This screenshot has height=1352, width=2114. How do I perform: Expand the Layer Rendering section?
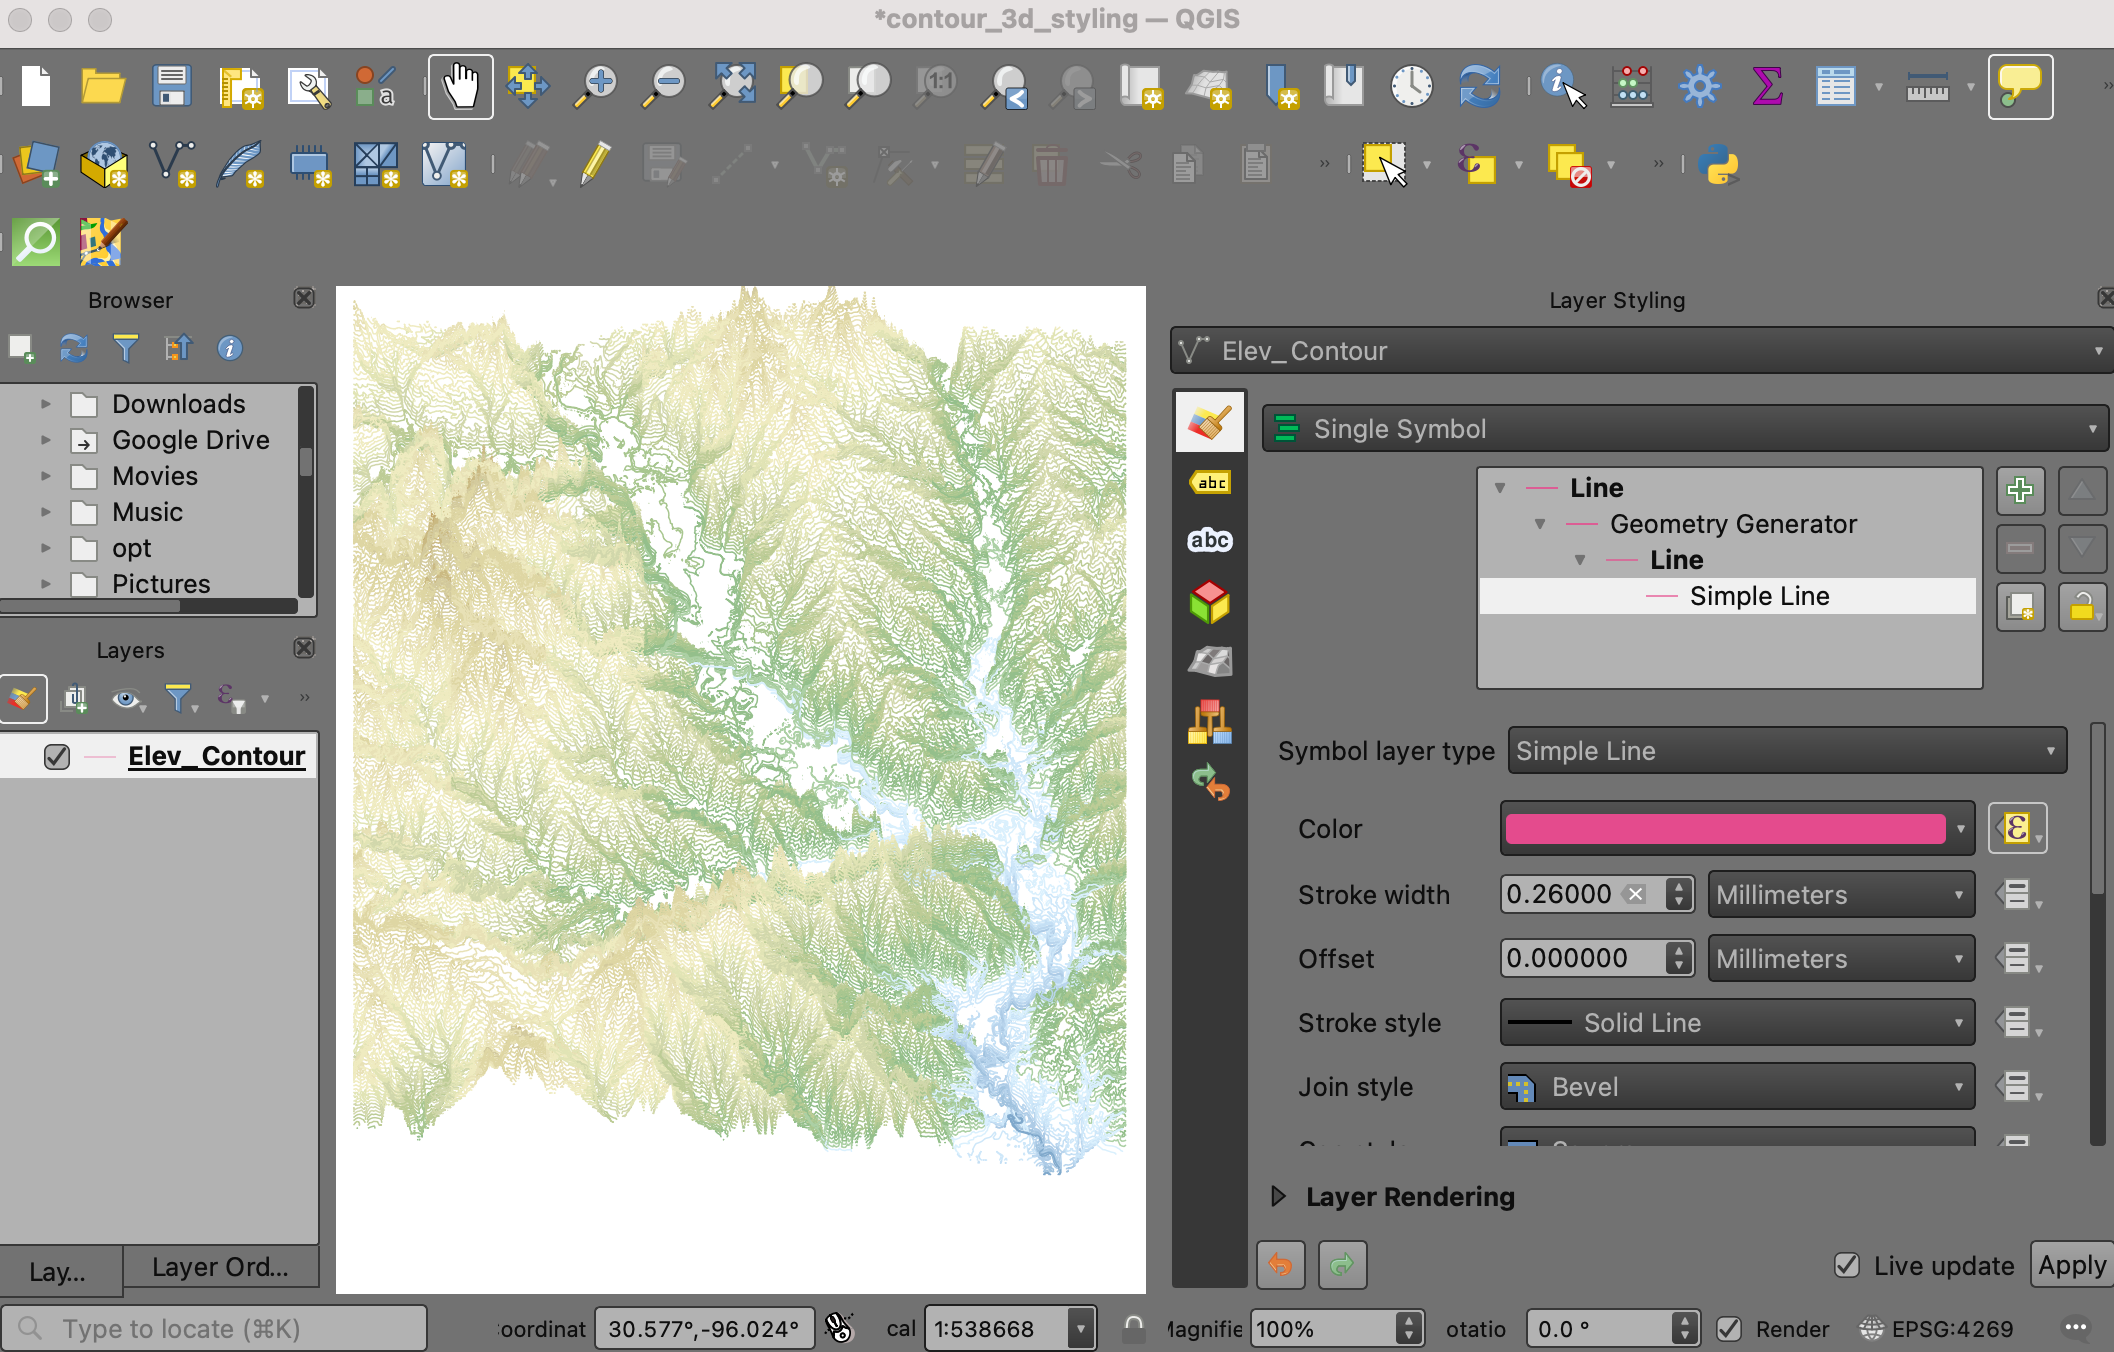pos(1278,1197)
